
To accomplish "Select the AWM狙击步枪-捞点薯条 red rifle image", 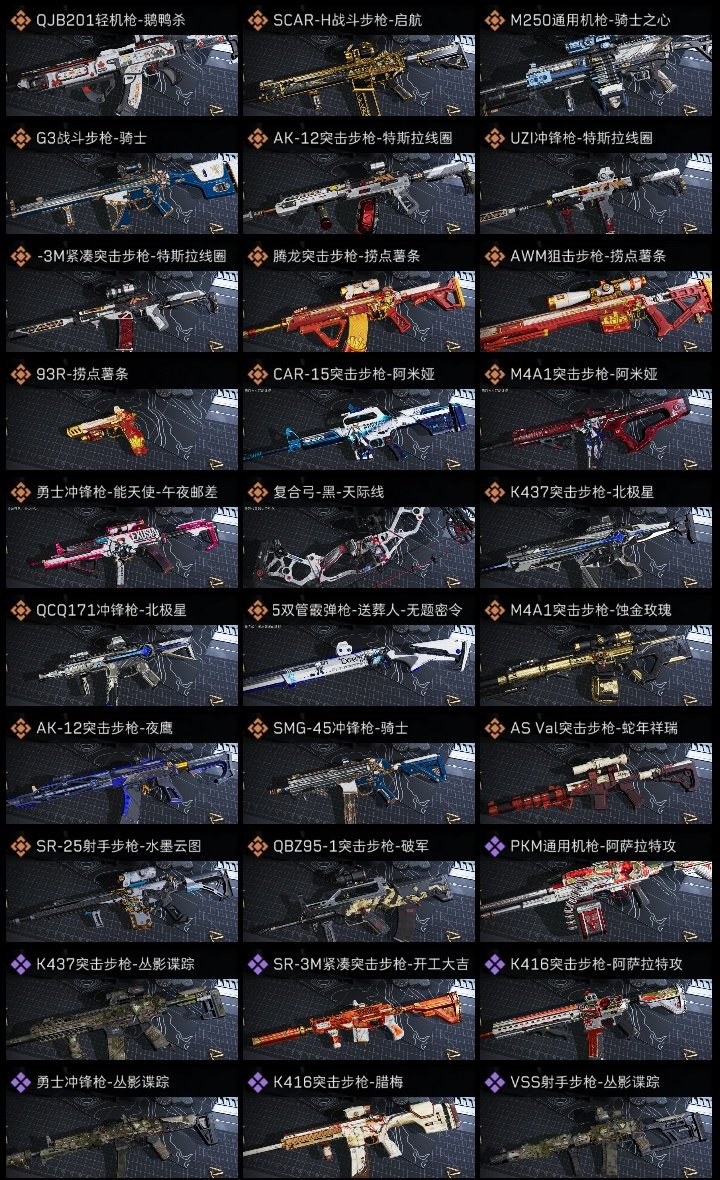I will point(596,312).
